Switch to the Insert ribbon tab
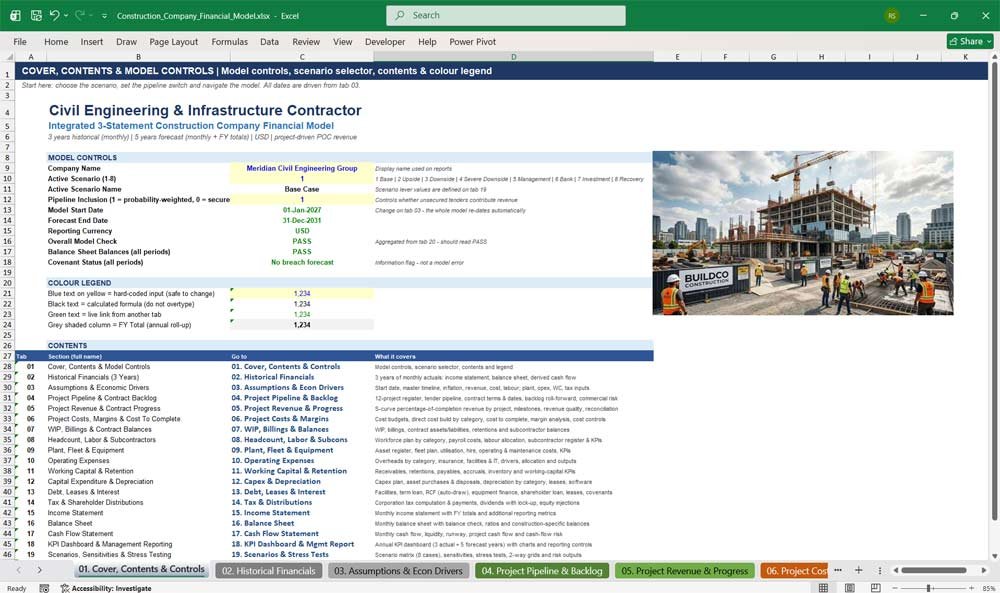 (x=92, y=41)
